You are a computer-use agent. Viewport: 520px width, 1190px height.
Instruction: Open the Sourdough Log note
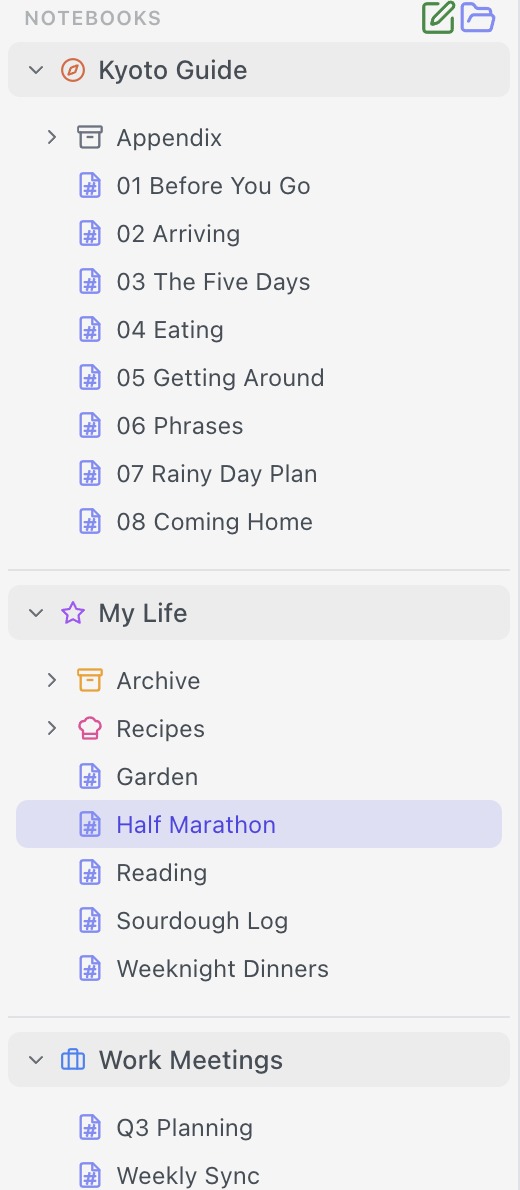(x=259, y=921)
